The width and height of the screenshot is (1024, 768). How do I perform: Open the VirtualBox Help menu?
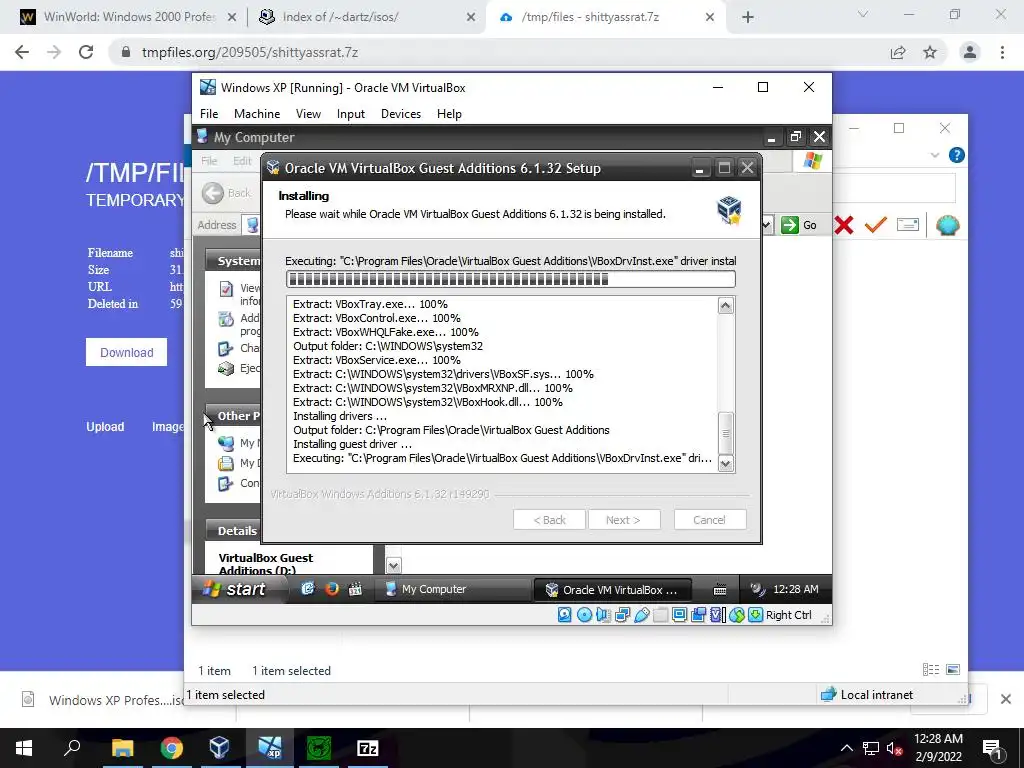449,114
